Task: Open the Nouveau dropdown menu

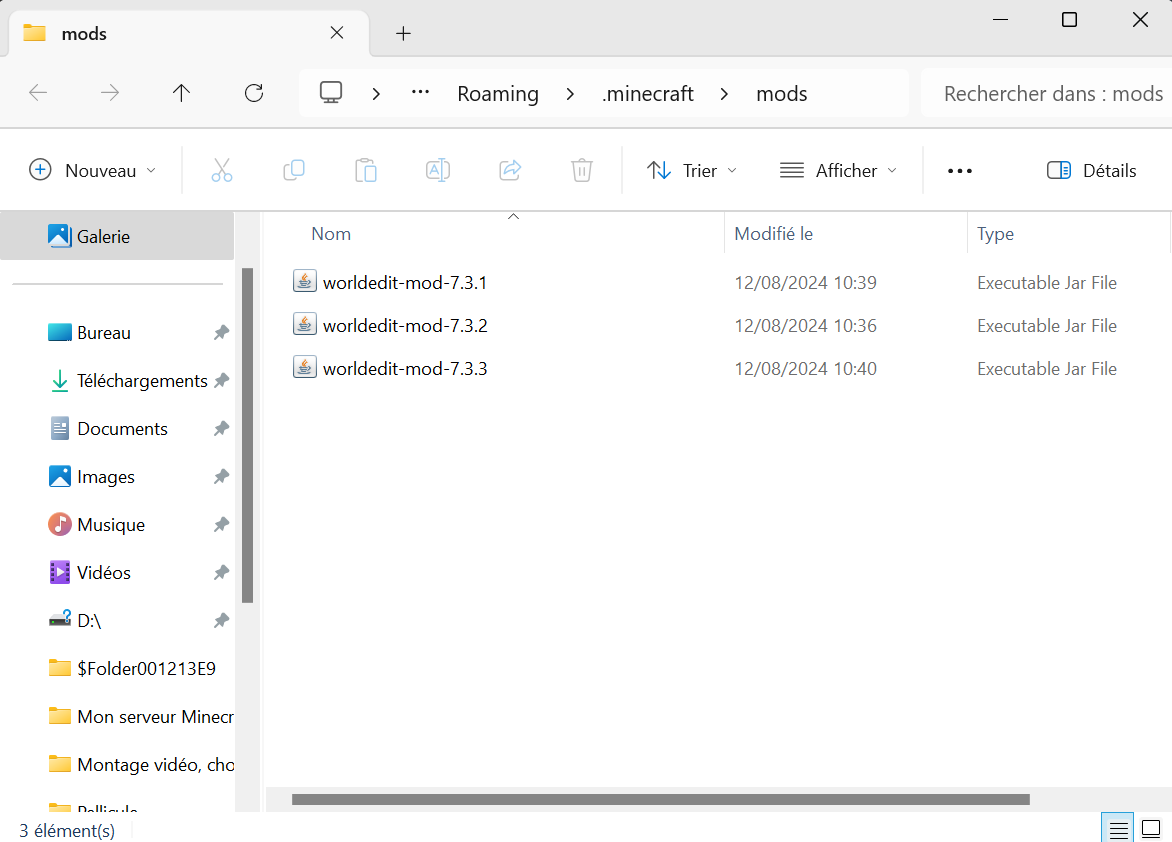Action: (93, 170)
